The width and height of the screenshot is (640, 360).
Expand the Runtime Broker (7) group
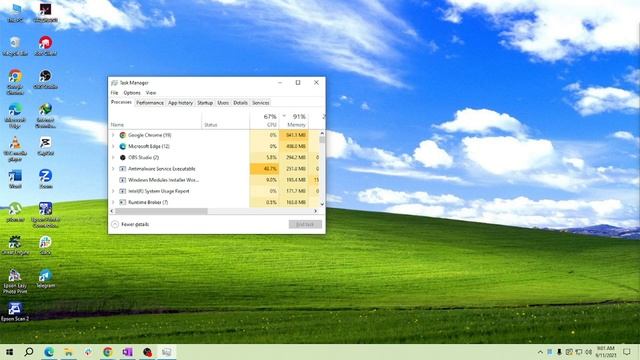tap(113, 202)
